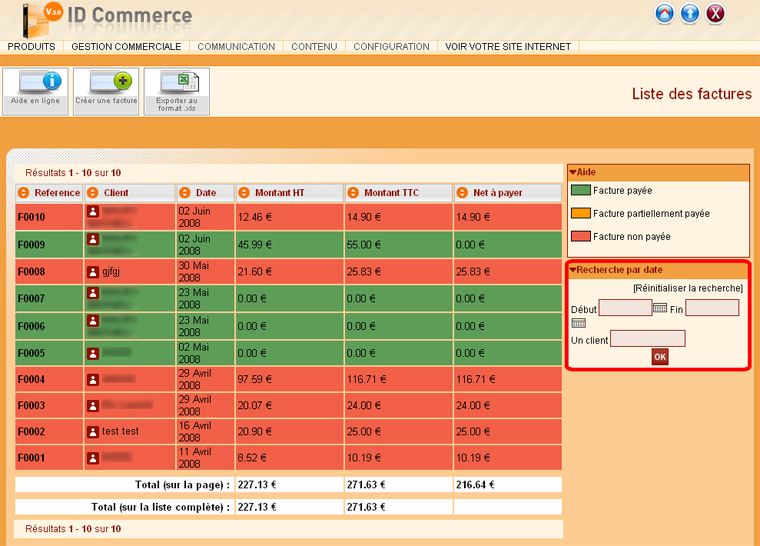The image size is (760, 546).
Task: Open the GESTION COMMERCIALE menu
Action: pyautogui.click(x=126, y=47)
